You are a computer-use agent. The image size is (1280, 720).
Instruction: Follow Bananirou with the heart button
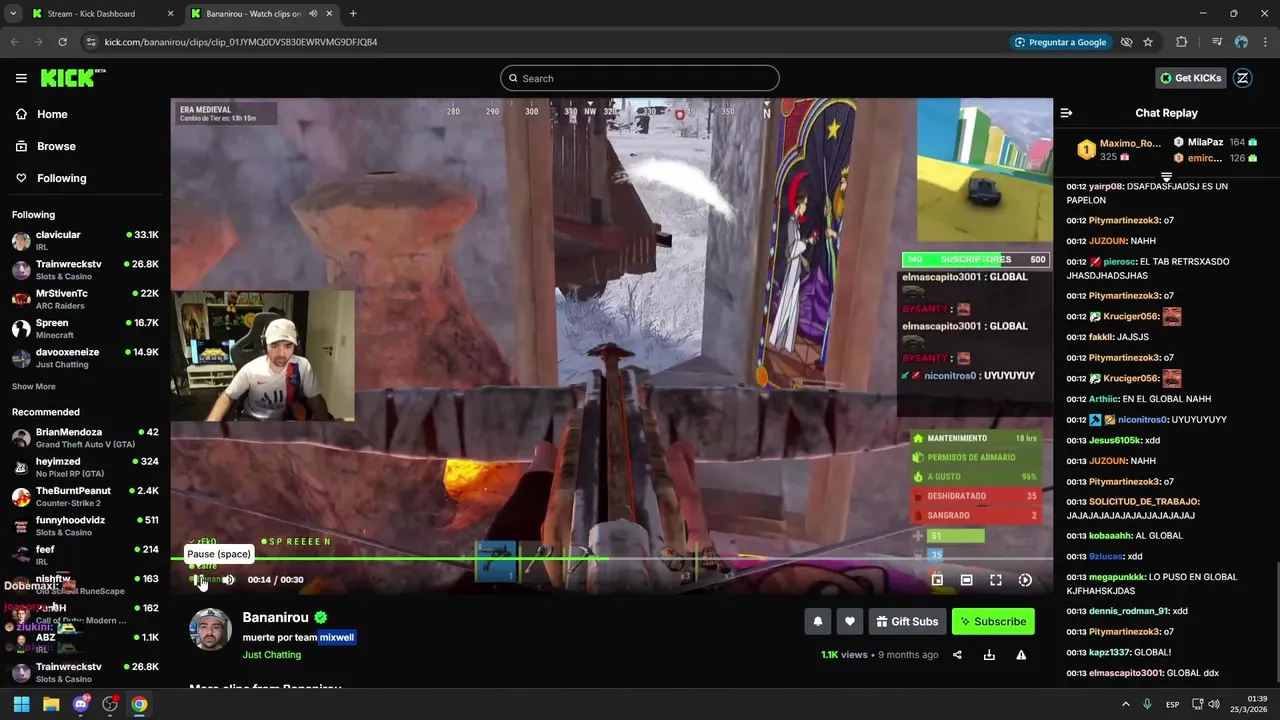(850, 621)
